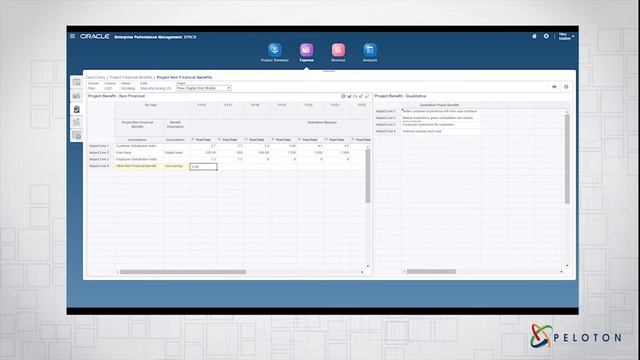The image size is (640, 360).
Task: Expand Year Total under FY18
Action: pyautogui.click(x=246, y=140)
